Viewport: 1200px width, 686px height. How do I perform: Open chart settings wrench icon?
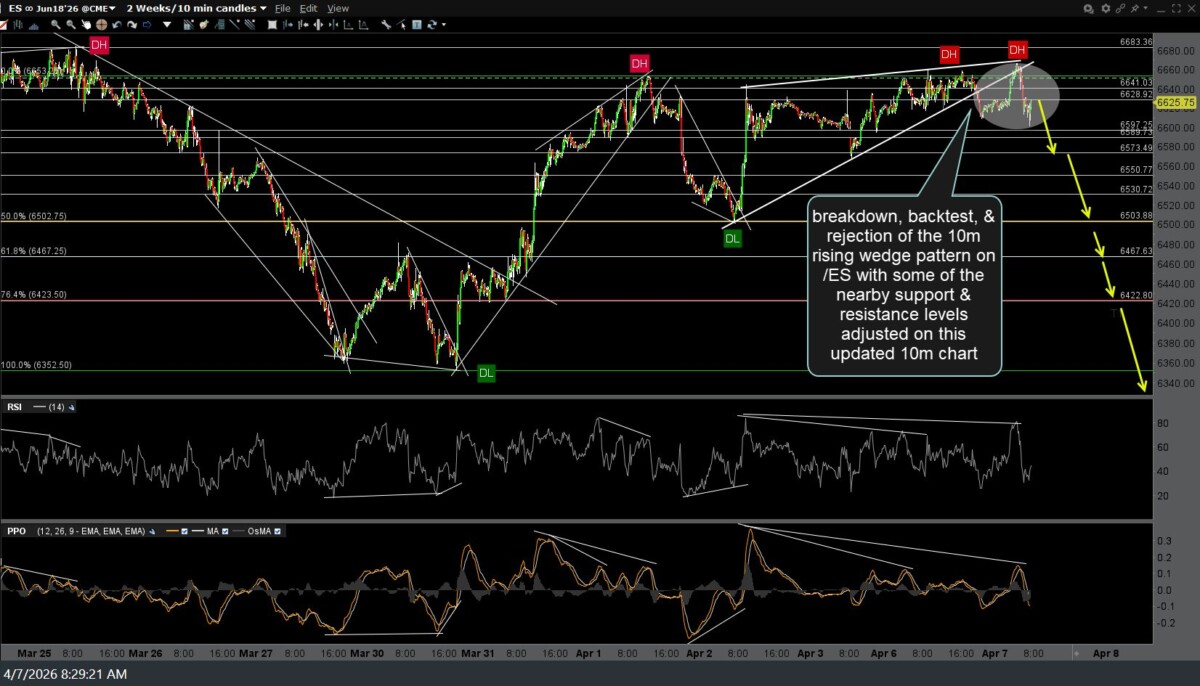tap(385, 25)
